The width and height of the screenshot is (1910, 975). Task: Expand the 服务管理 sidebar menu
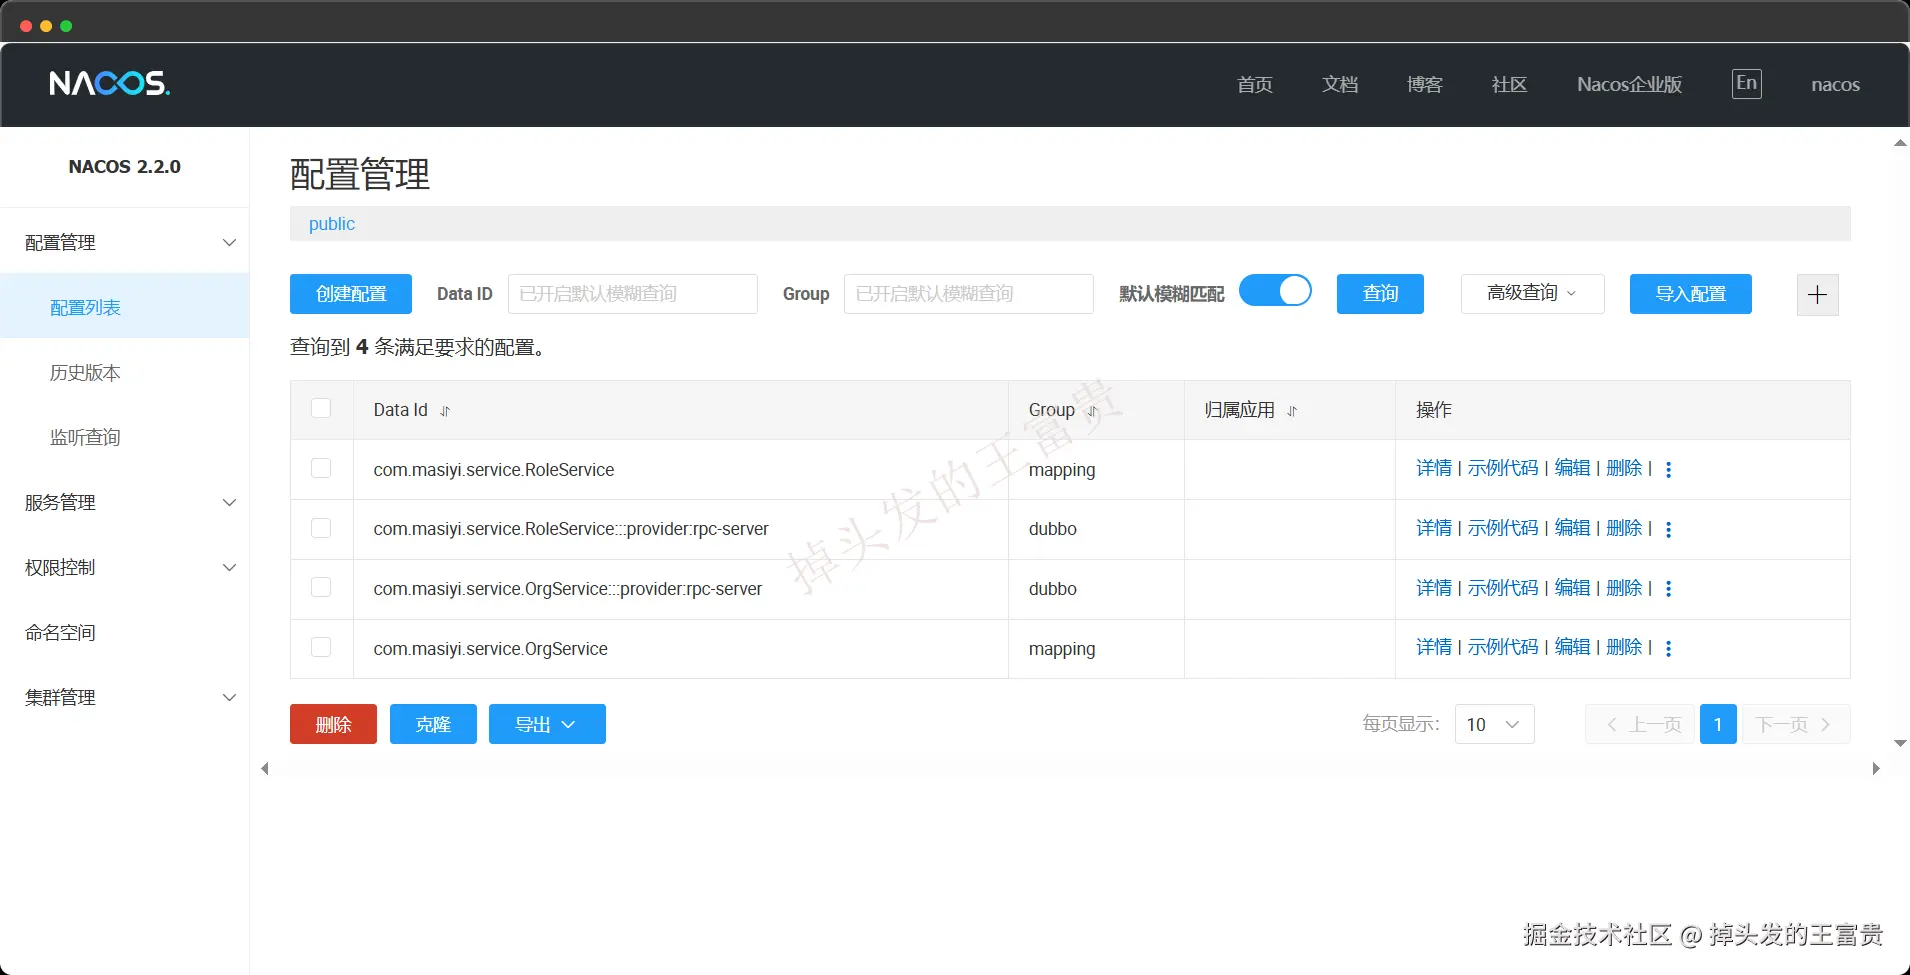[x=125, y=502]
